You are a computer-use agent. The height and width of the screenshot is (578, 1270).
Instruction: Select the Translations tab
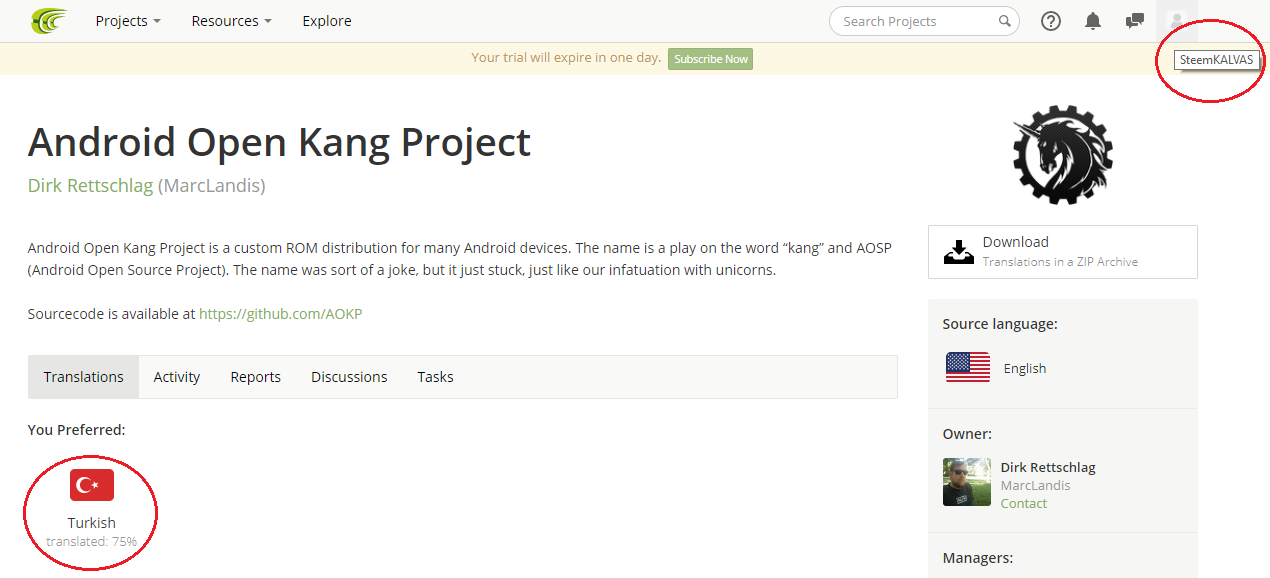84,377
